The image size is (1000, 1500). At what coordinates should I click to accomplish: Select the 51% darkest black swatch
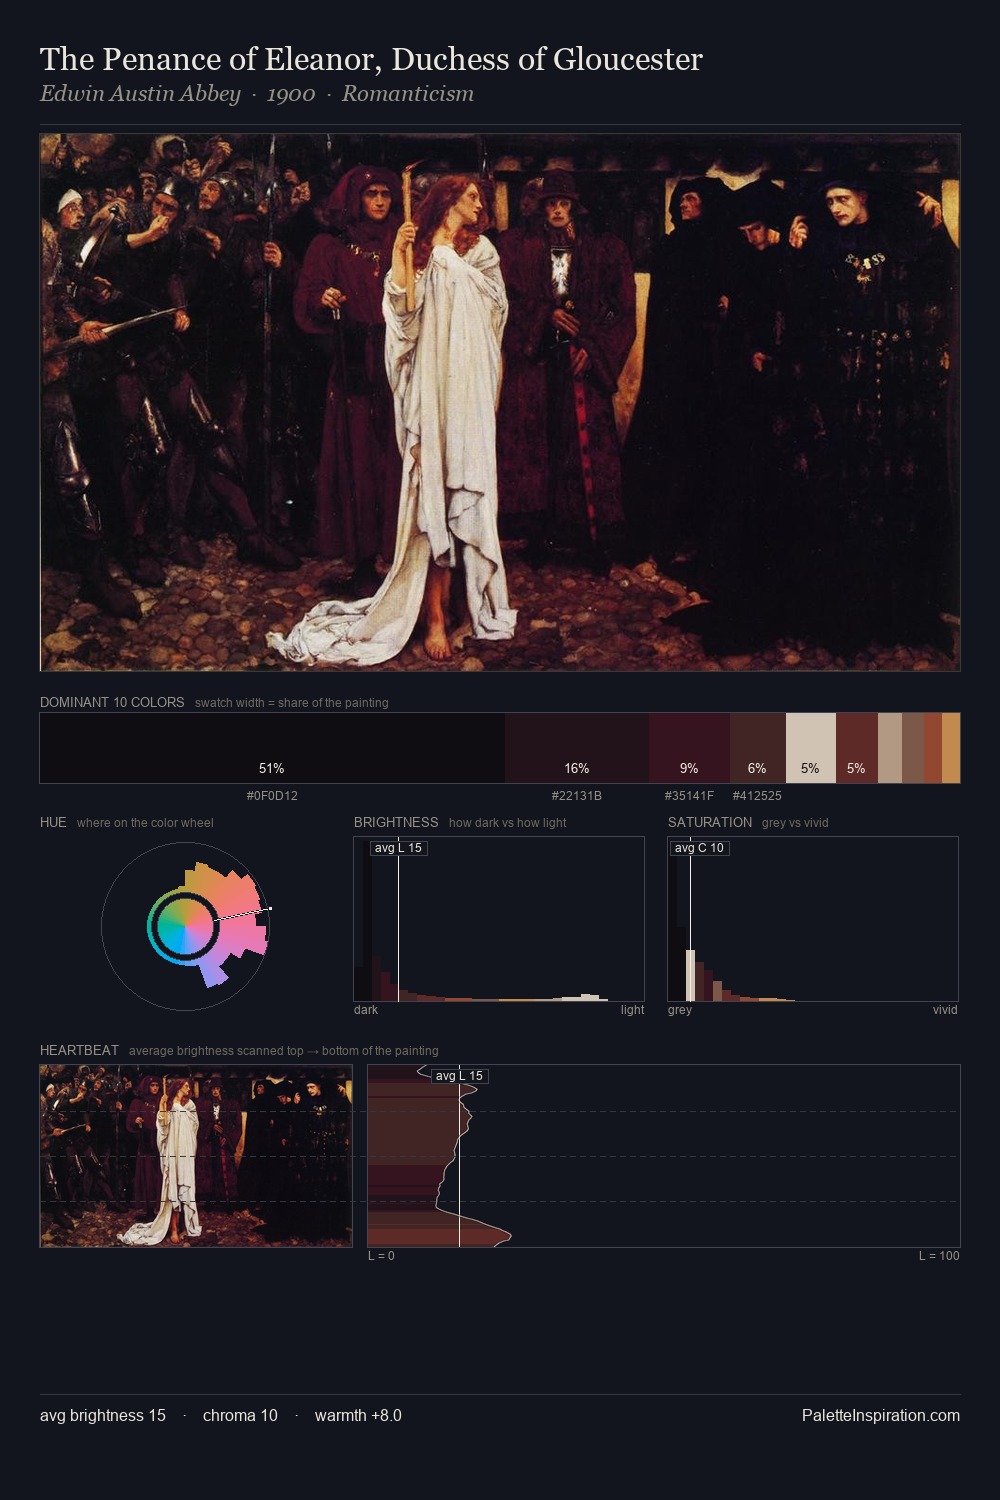(x=272, y=747)
